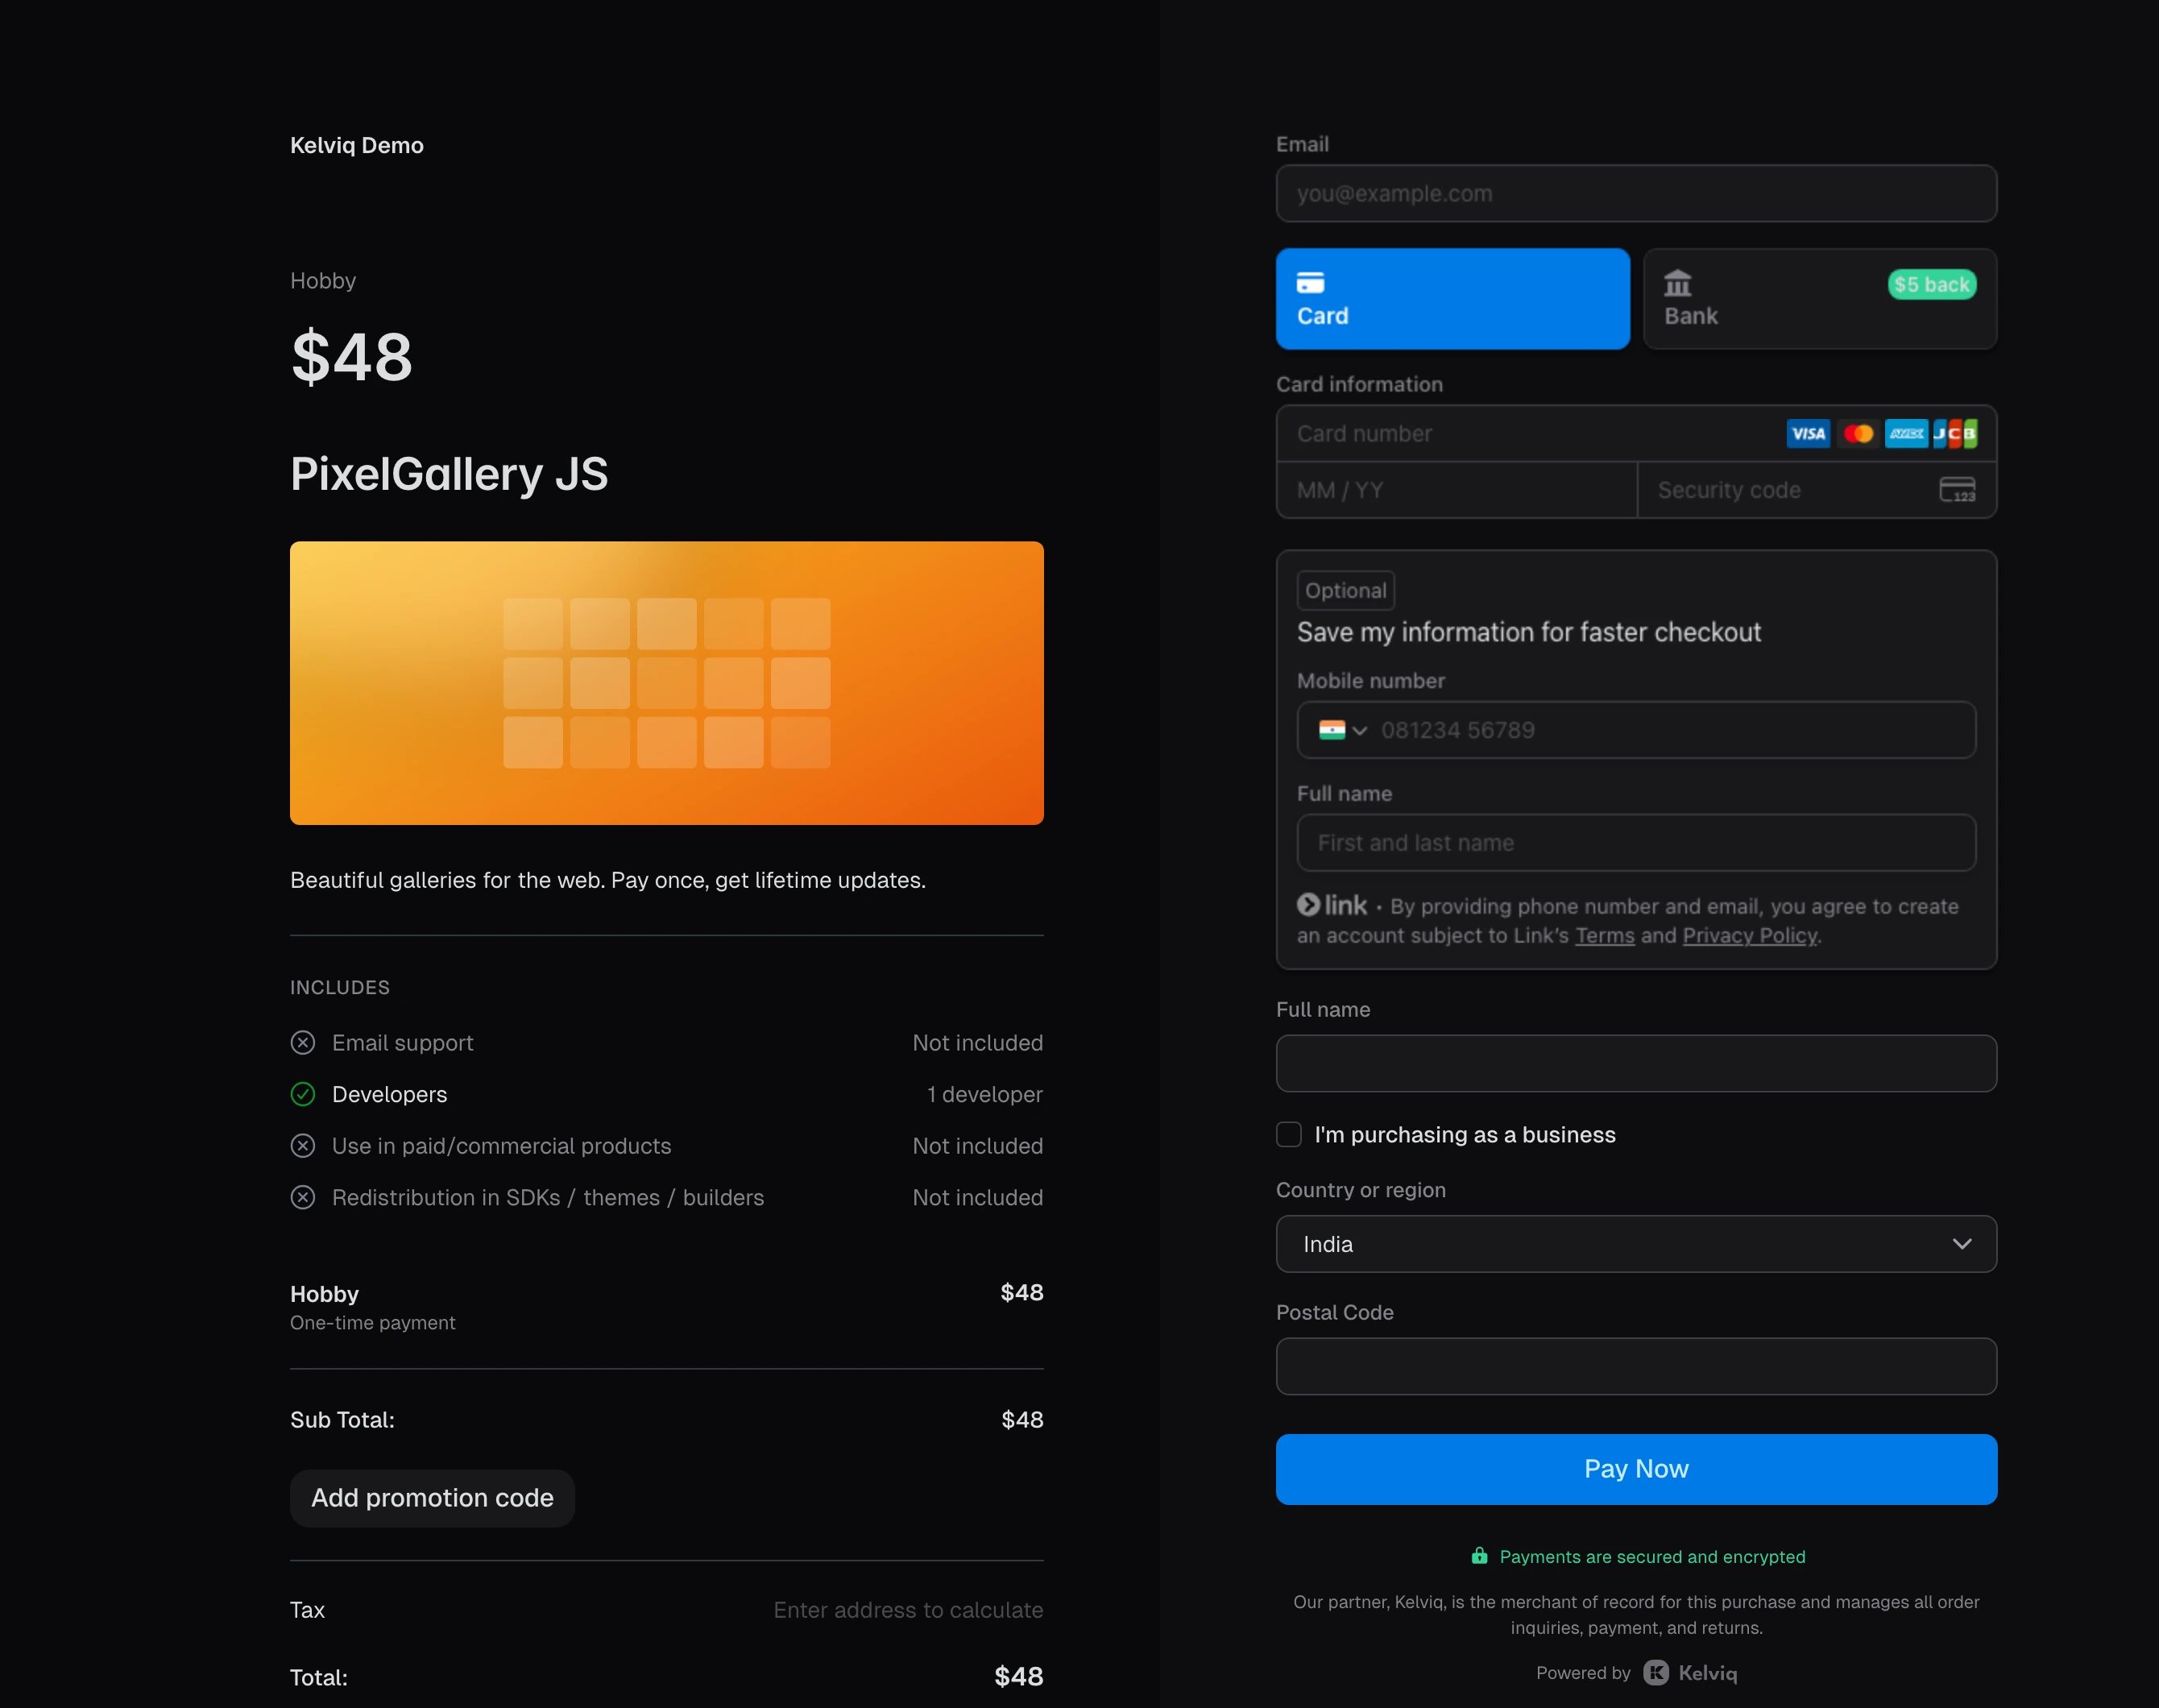This screenshot has height=1708, width=2159.
Task: Click the JCB card logo
Action: pyautogui.click(x=1955, y=433)
